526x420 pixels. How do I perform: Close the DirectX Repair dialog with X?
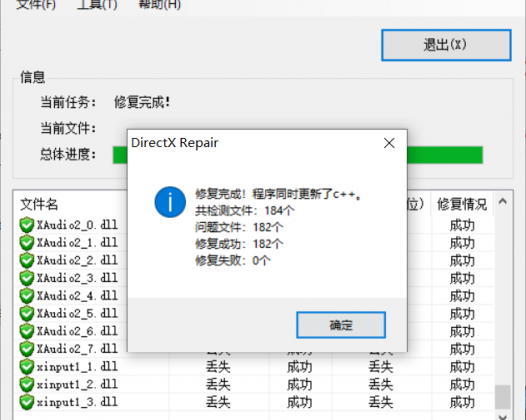pos(389,143)
